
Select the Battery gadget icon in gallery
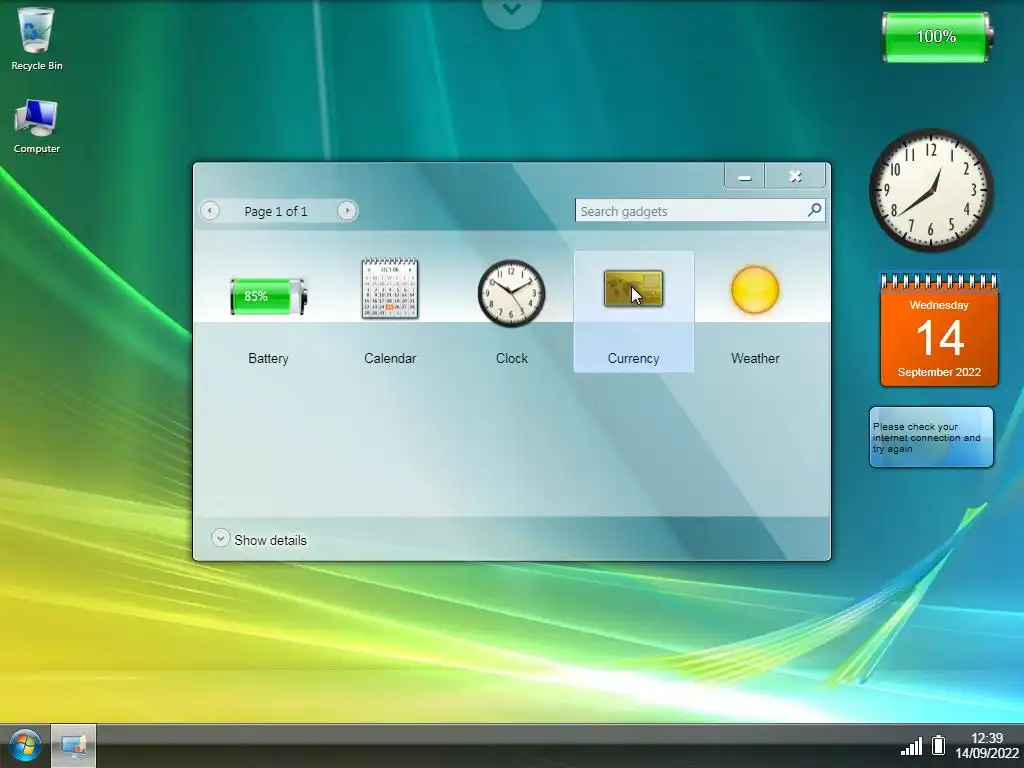(268, 296)
